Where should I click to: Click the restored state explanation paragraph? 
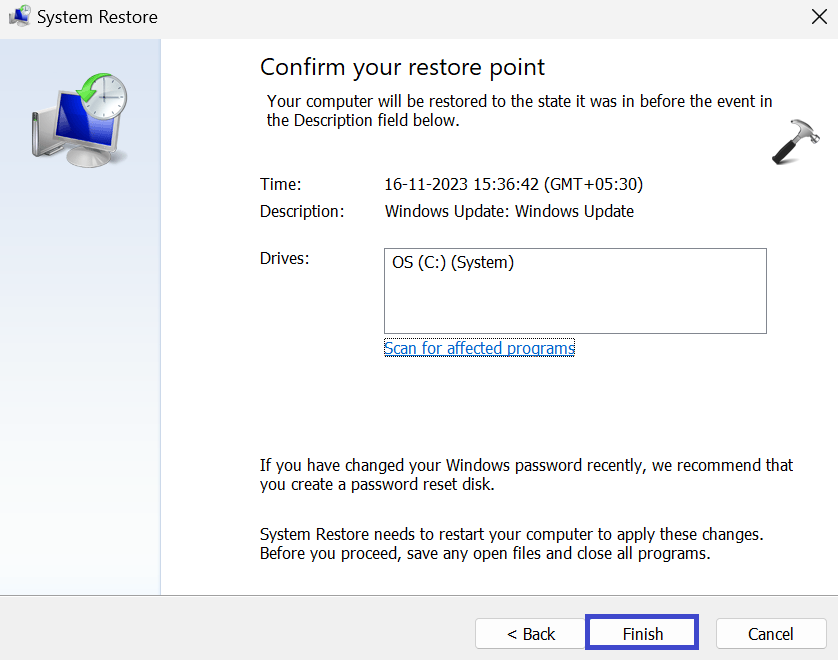point(519,111)
